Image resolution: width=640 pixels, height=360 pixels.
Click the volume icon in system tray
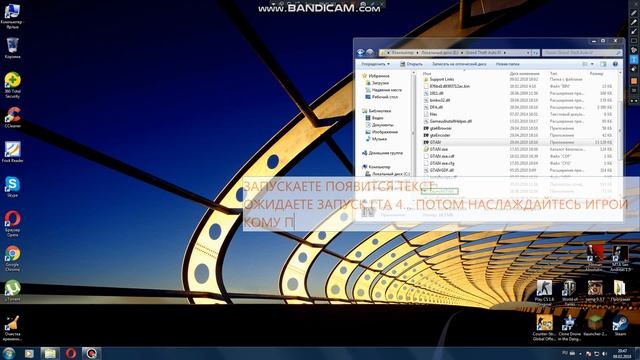point(604,353)
